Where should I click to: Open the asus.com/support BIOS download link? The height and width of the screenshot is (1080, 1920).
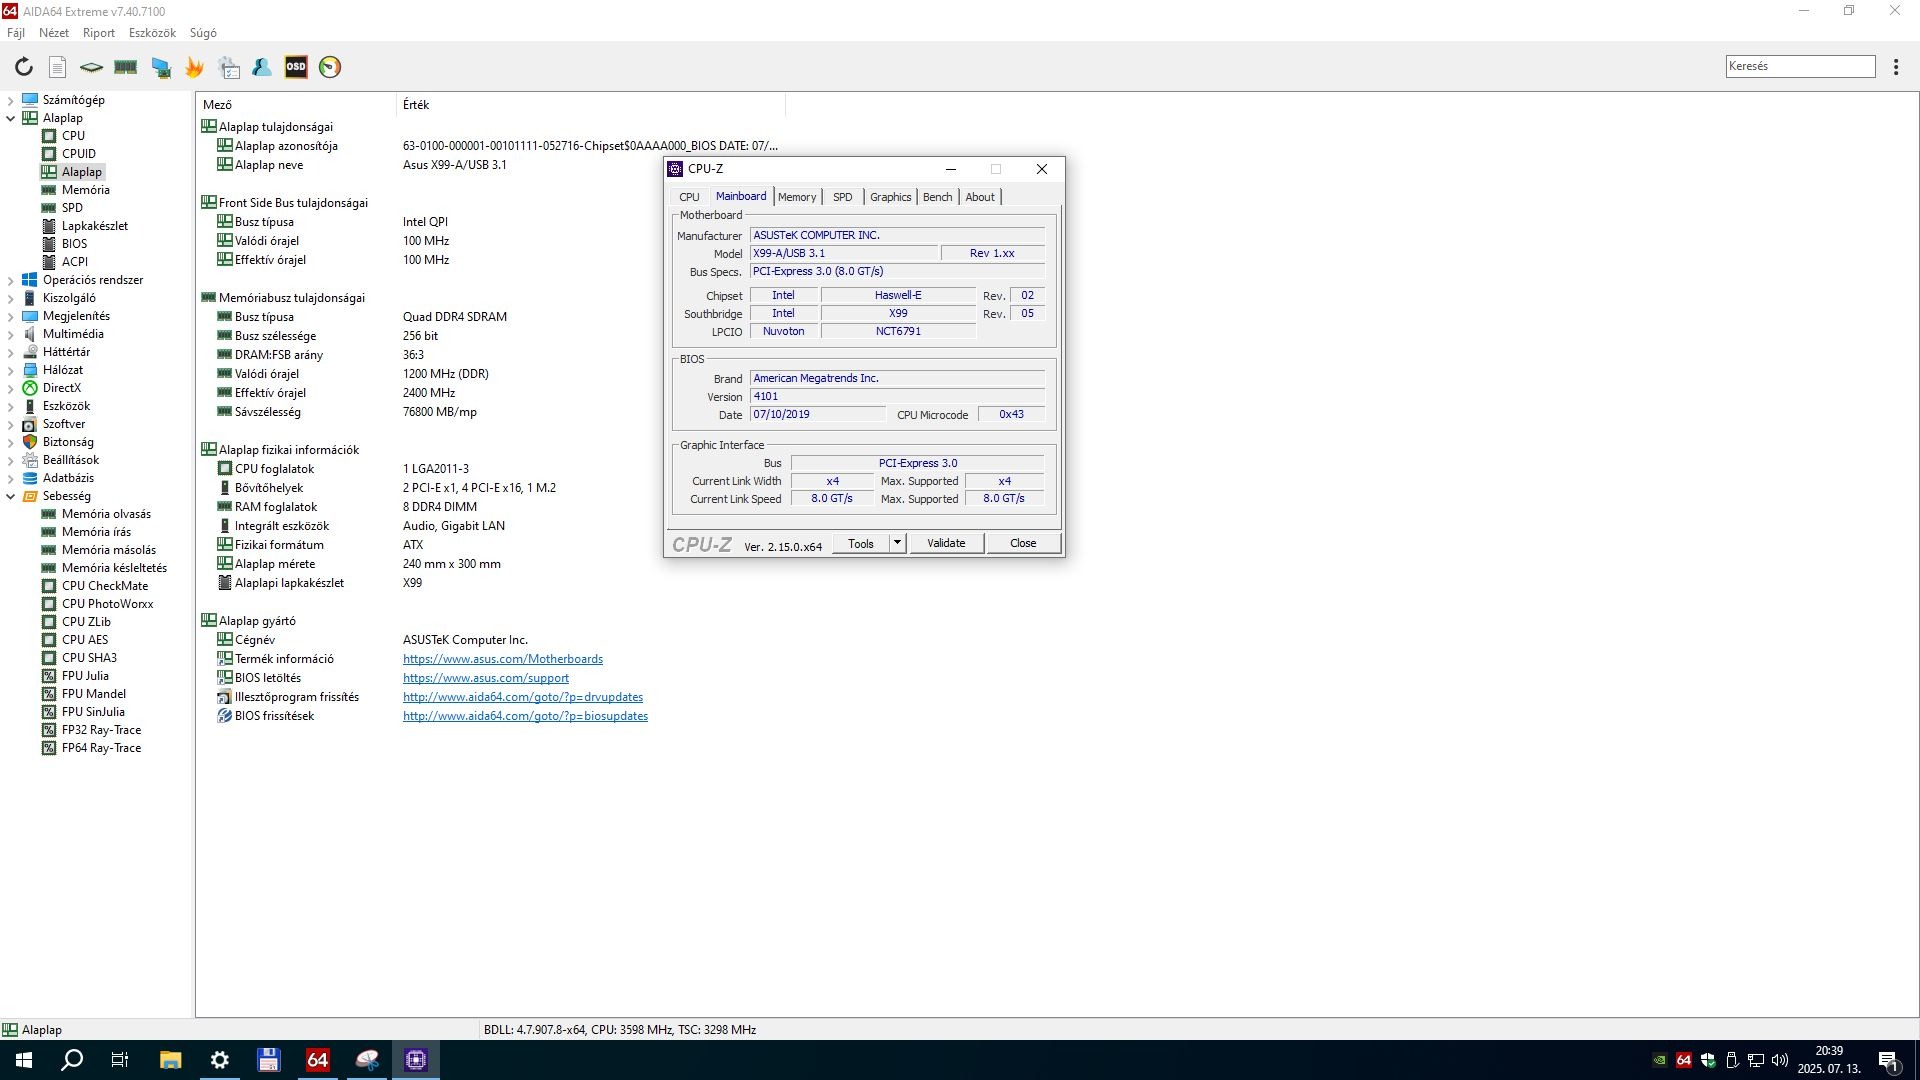485,678
